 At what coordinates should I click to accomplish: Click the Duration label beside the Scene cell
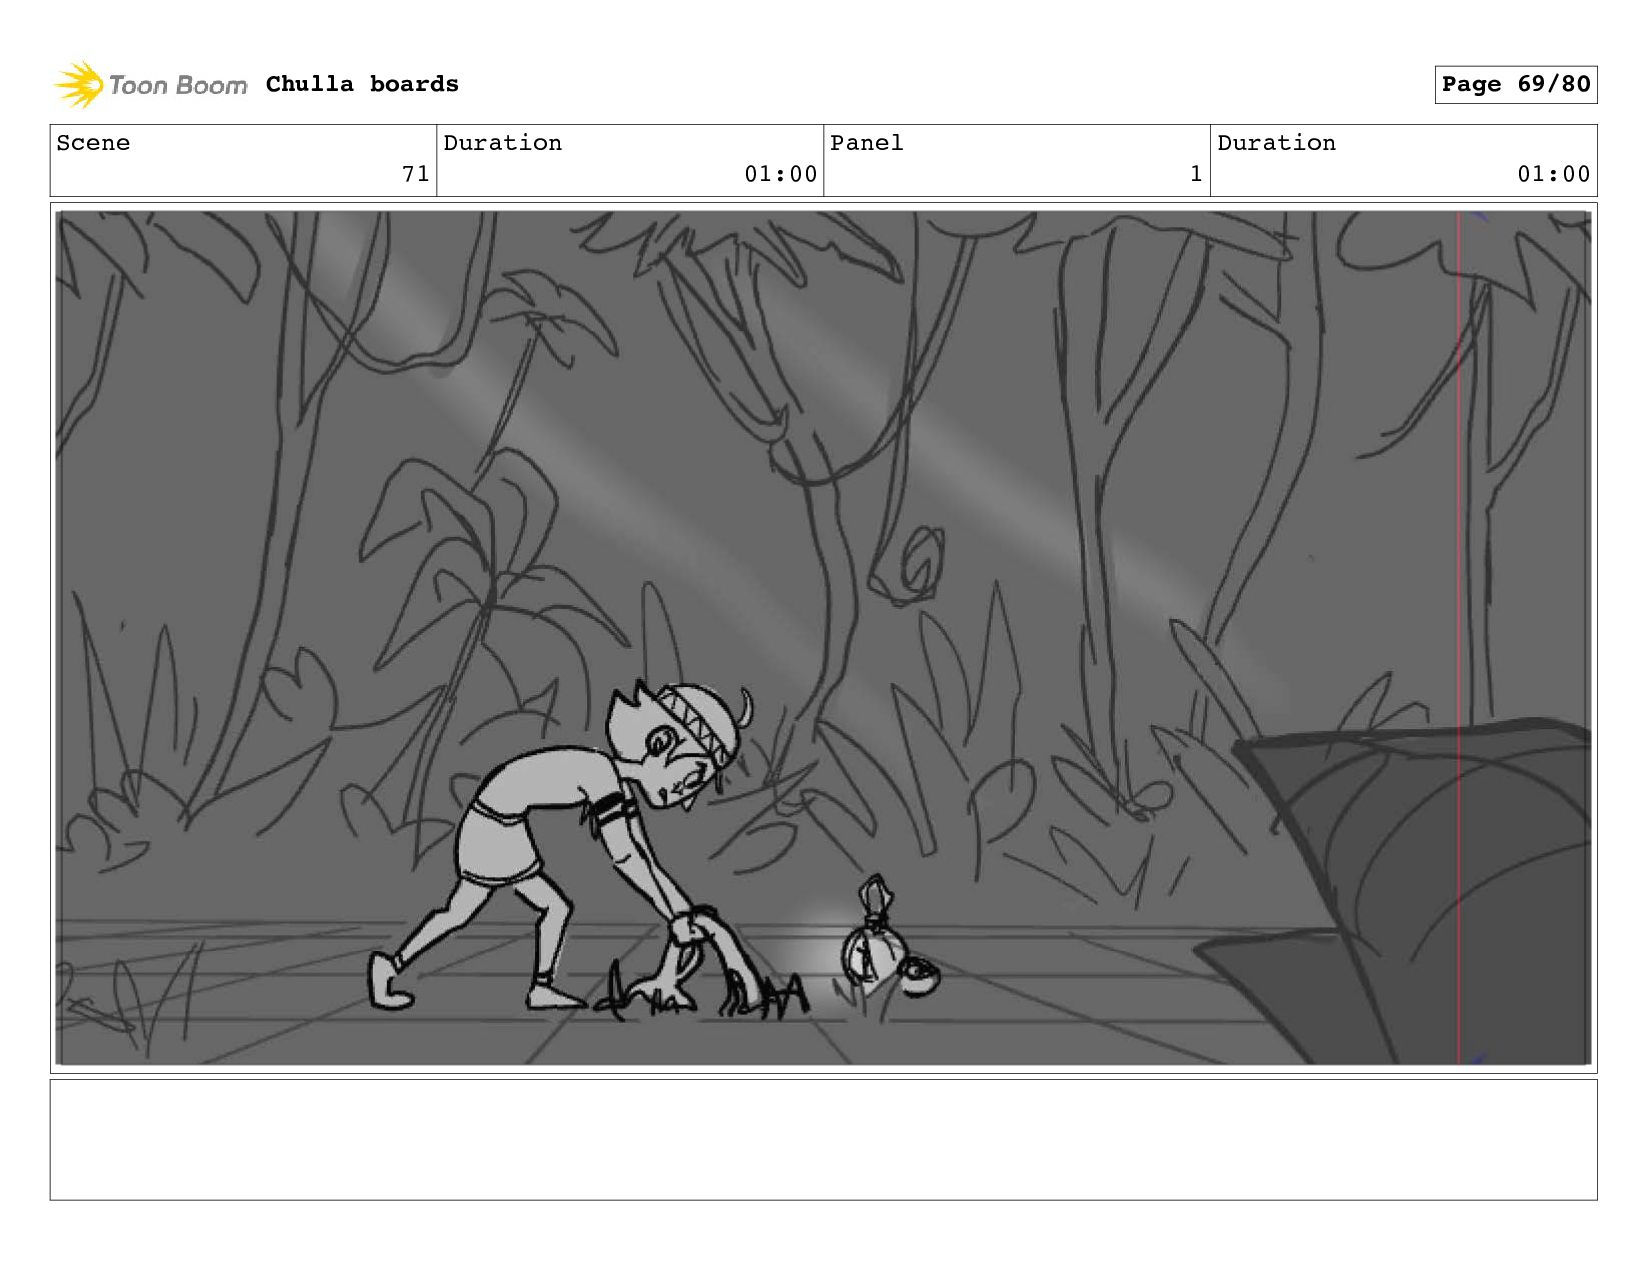[x=502, y=143]
